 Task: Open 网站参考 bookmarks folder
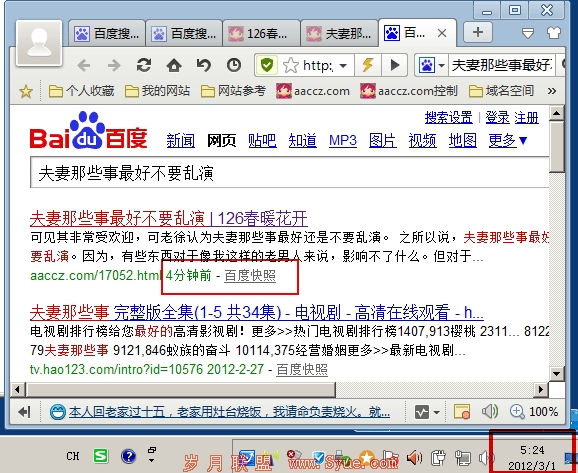(233, 91)
